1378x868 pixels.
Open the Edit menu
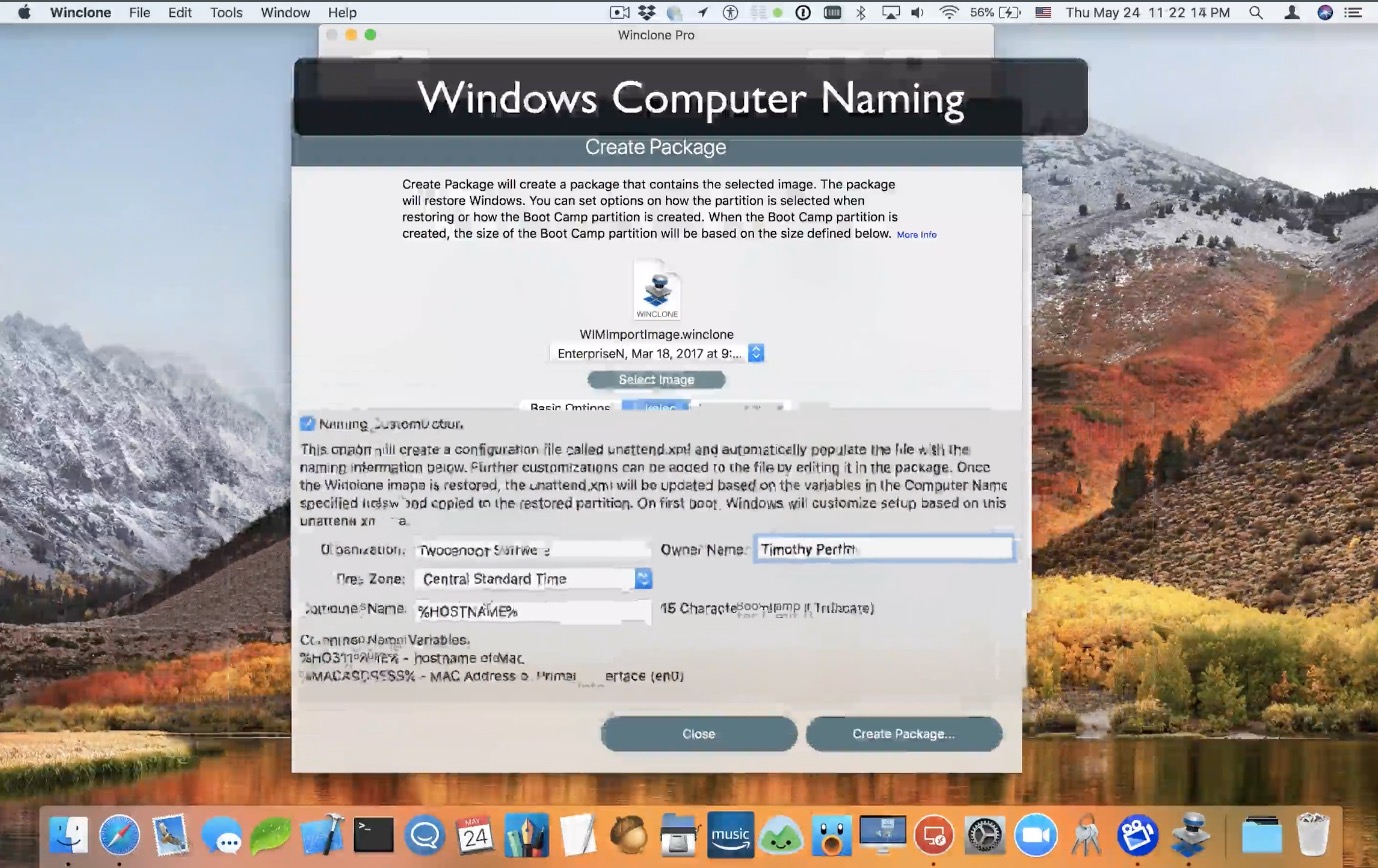coord(180,12)
